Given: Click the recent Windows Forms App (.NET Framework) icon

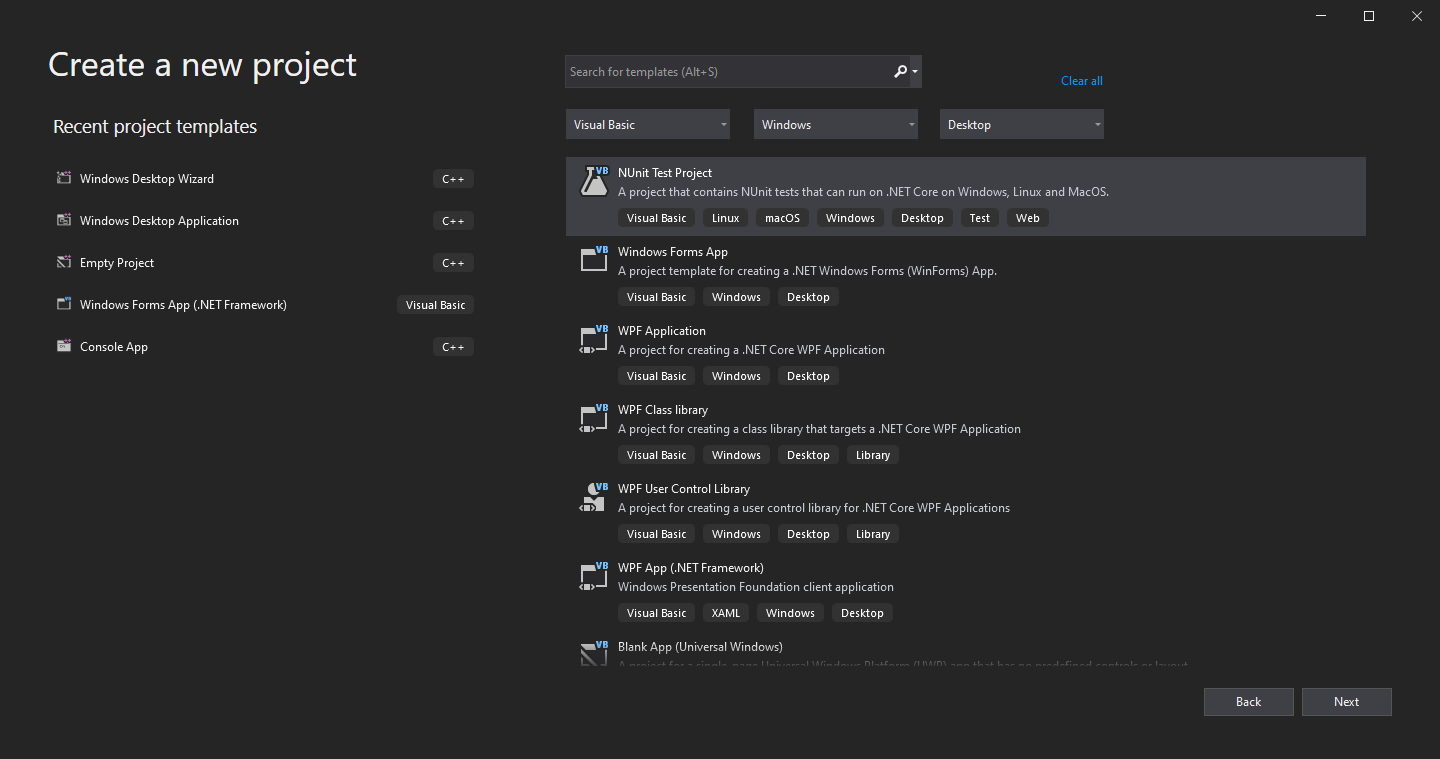Looking at the screenshot, I should click(x=64, y=305).
